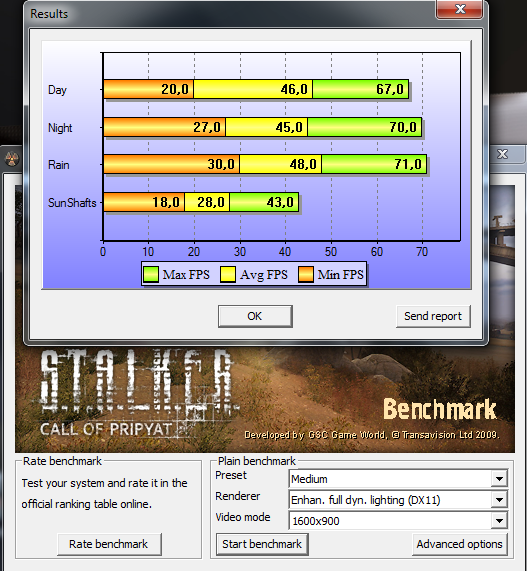
Task: Click the Min FPS legend text
Action: 341,275
